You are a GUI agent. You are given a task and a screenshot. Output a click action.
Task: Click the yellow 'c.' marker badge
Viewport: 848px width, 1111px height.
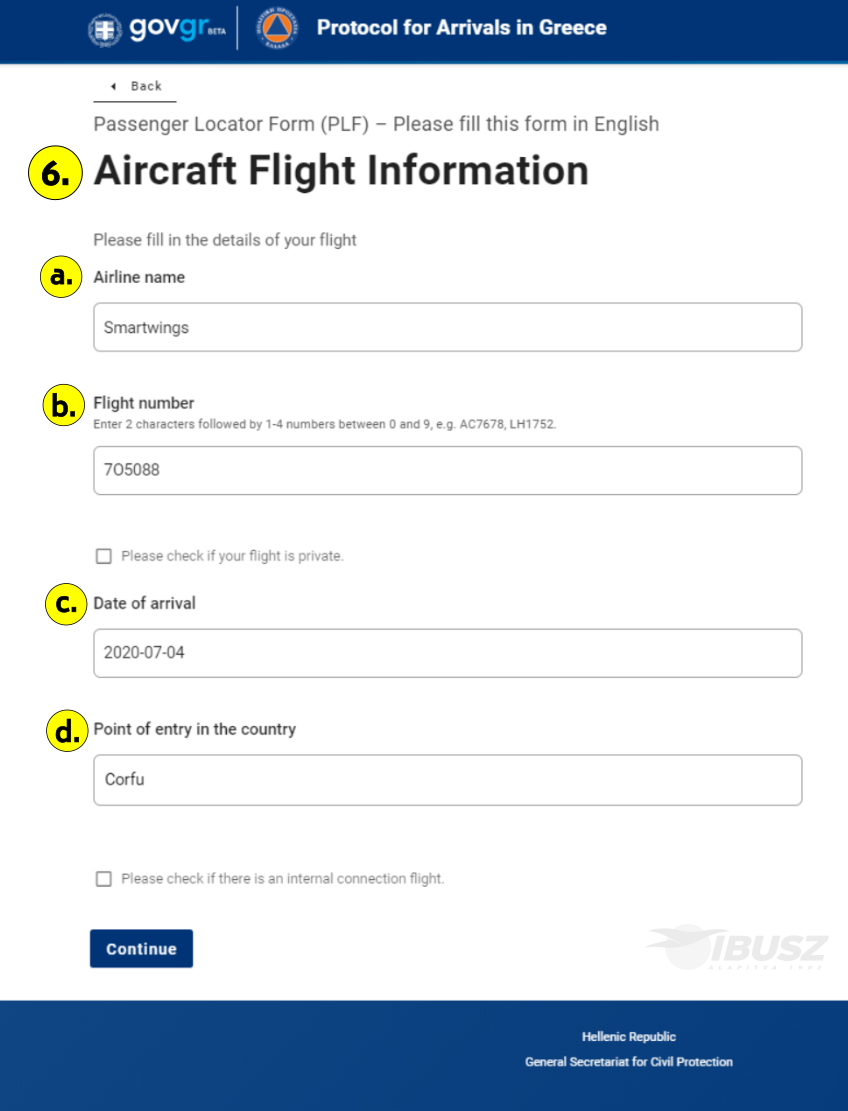(x=66, y=604)
